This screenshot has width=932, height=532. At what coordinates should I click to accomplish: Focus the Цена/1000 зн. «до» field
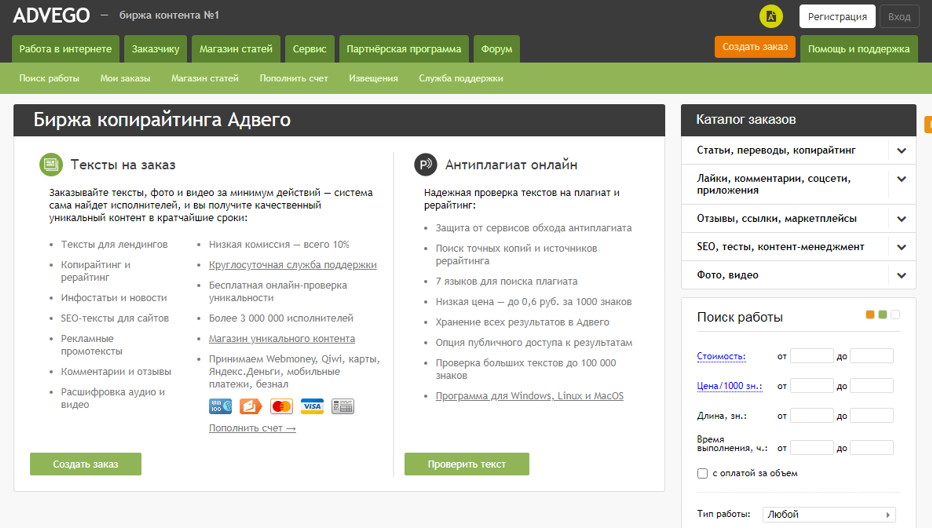[872, 386]
